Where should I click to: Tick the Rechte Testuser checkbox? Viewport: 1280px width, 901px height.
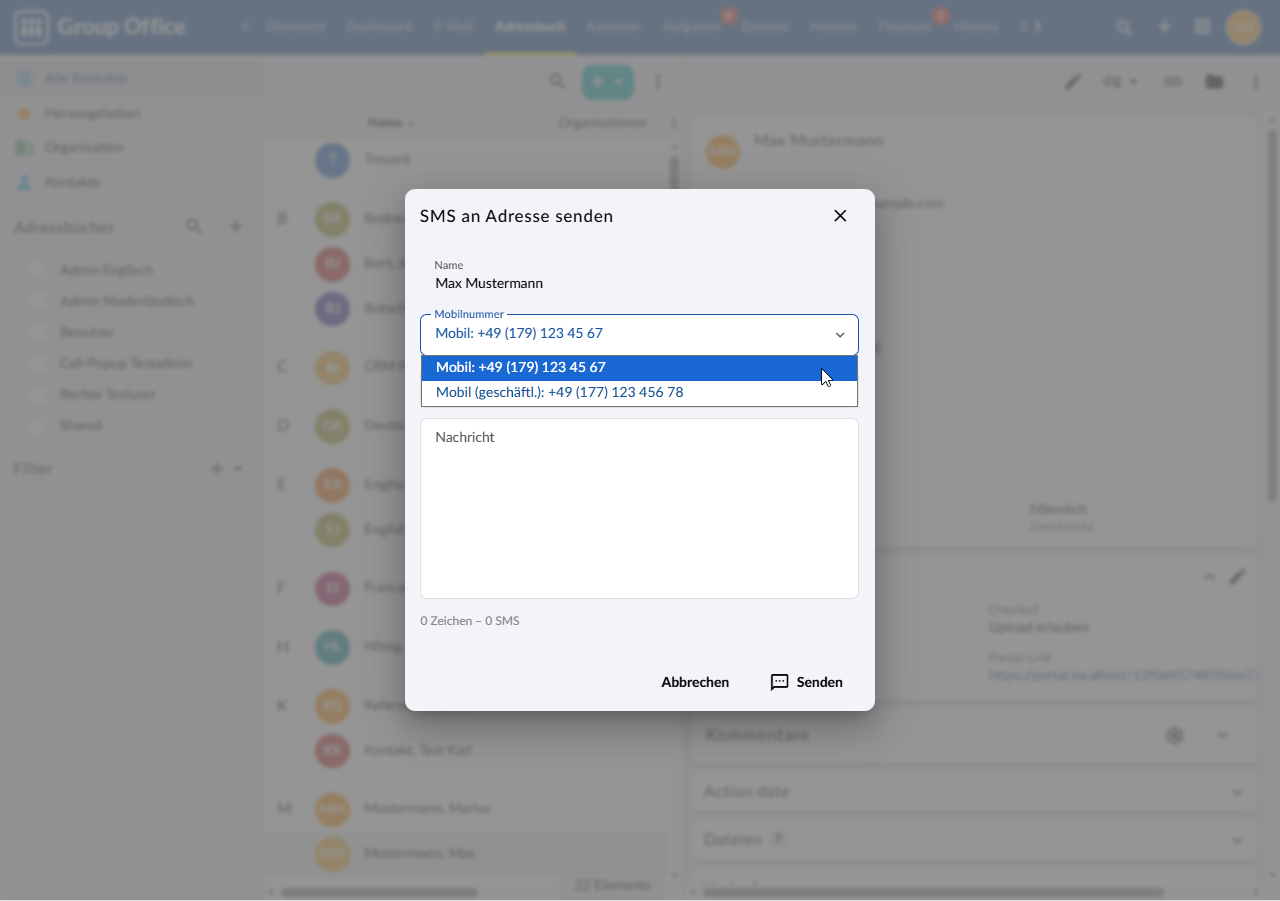pyautogui.click(x=39, y=394)
